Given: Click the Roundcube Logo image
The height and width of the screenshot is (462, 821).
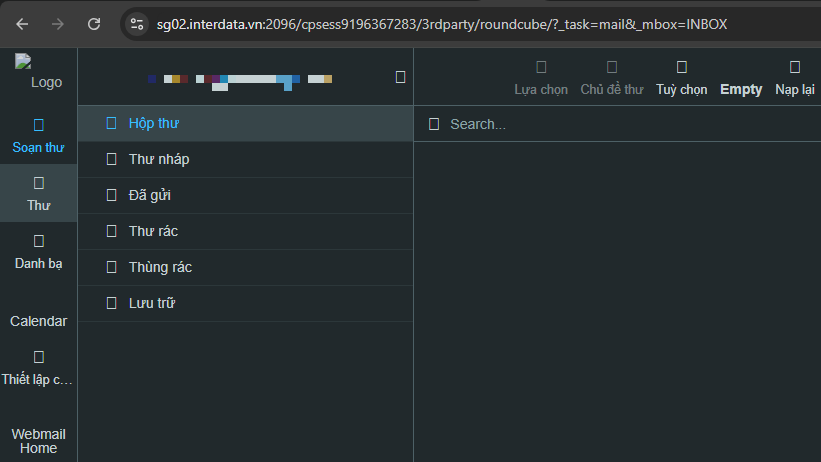Looking at the screenshot, I should [x=39, y=72].
